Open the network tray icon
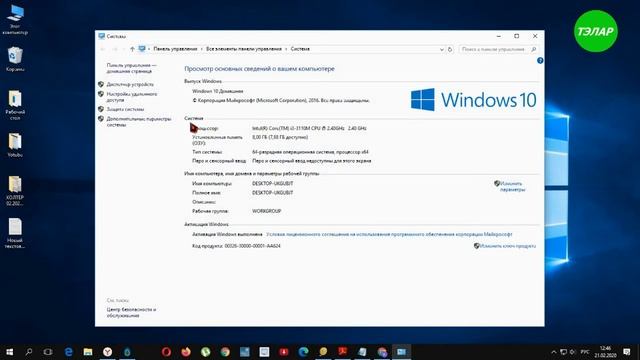Viewport: 640px width, 360px height. coord(563,352)
